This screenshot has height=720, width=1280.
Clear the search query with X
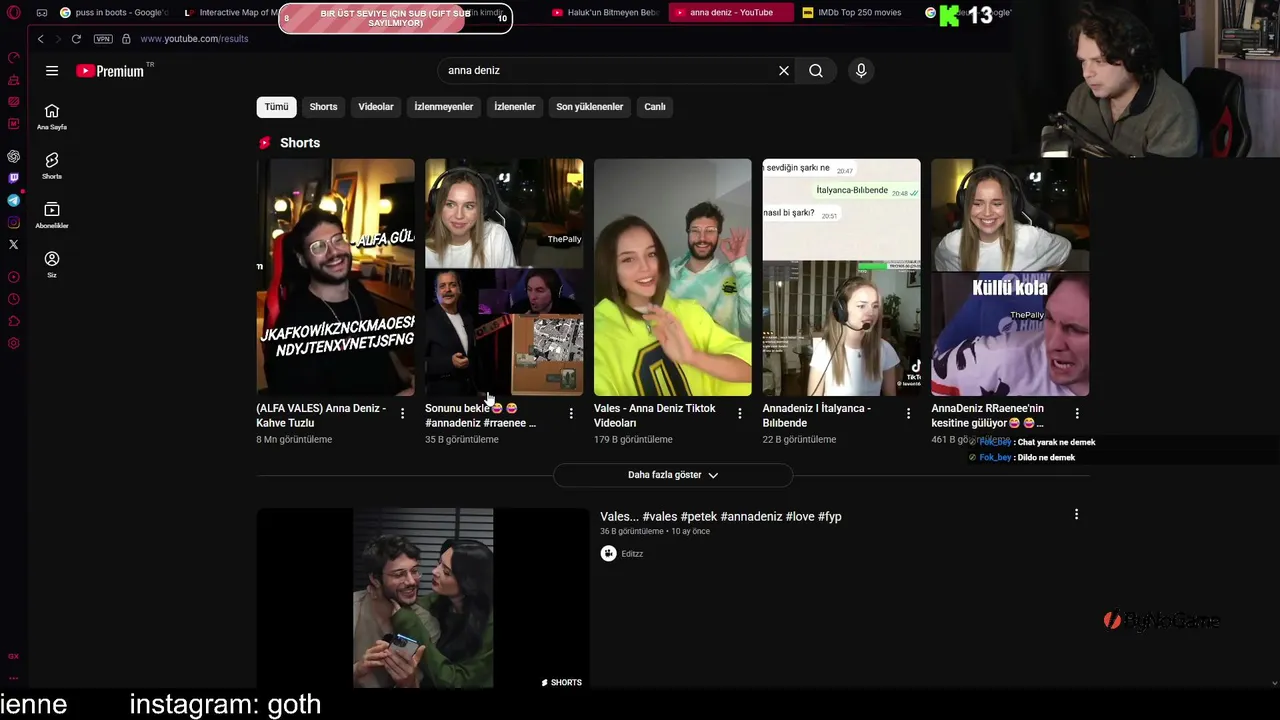(784, 71)
